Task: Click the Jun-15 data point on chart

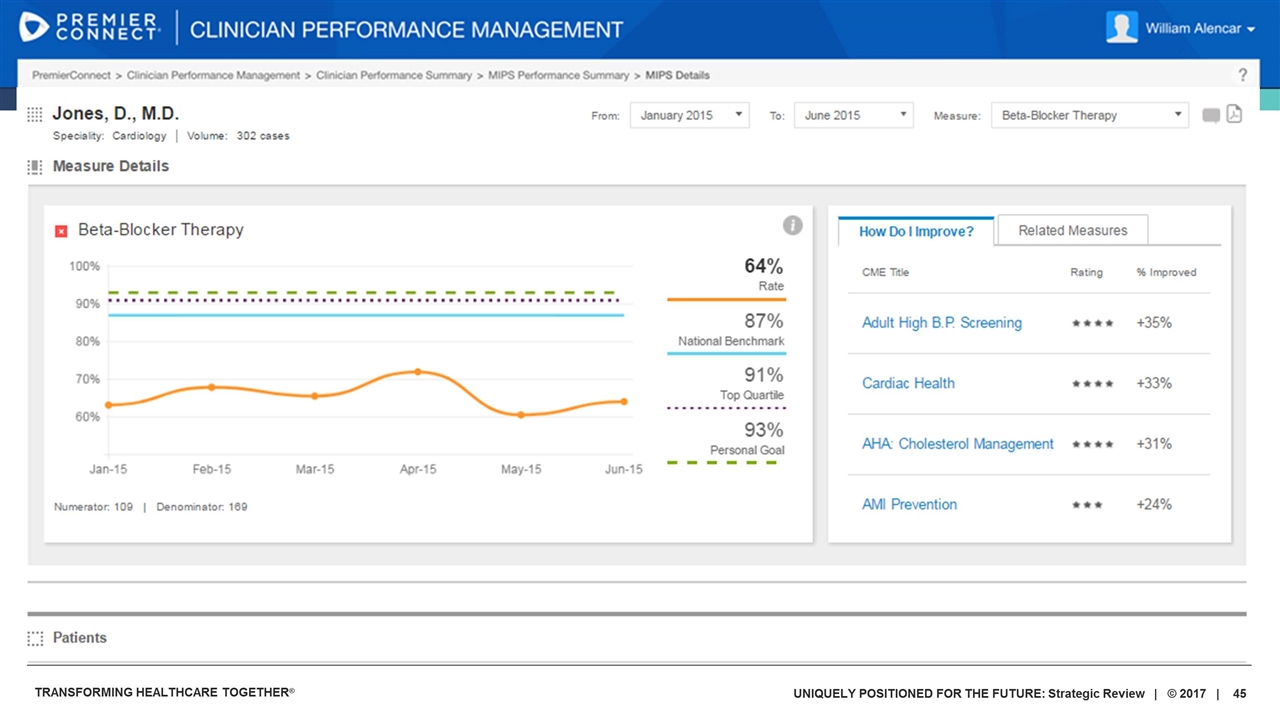Action: coord(624,402)
